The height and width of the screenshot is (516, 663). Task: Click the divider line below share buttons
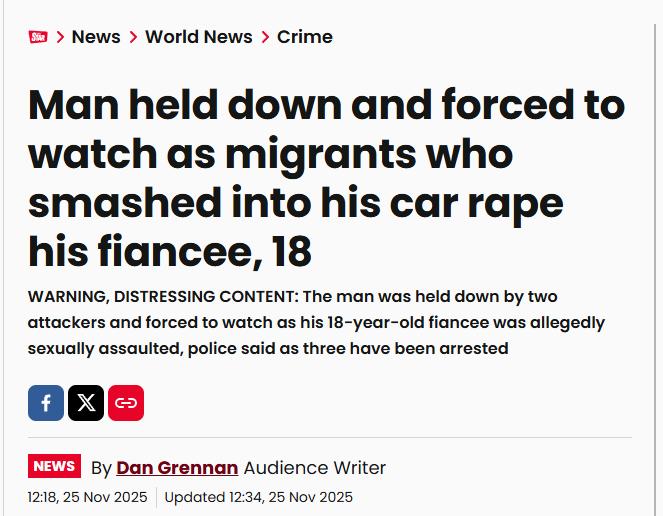click(x=330, y=437)
